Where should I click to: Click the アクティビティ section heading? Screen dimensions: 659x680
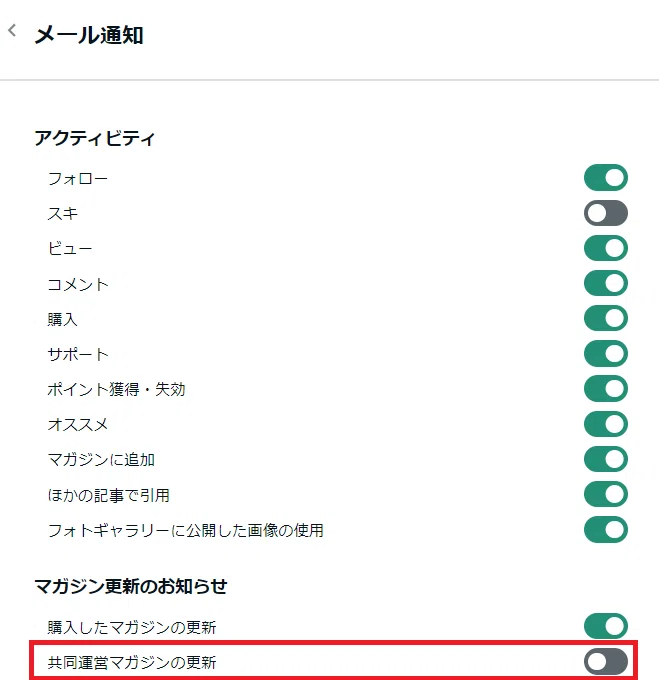pos(95,139)
